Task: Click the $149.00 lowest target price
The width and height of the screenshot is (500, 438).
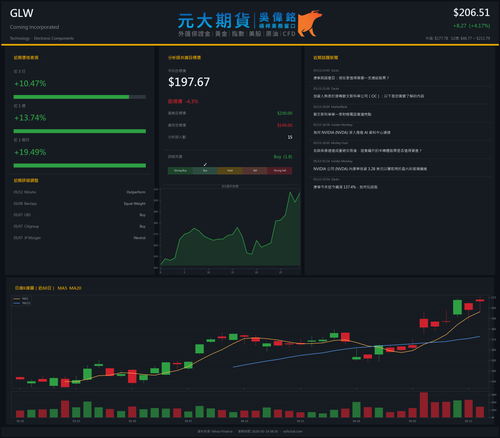Action: 285,125
